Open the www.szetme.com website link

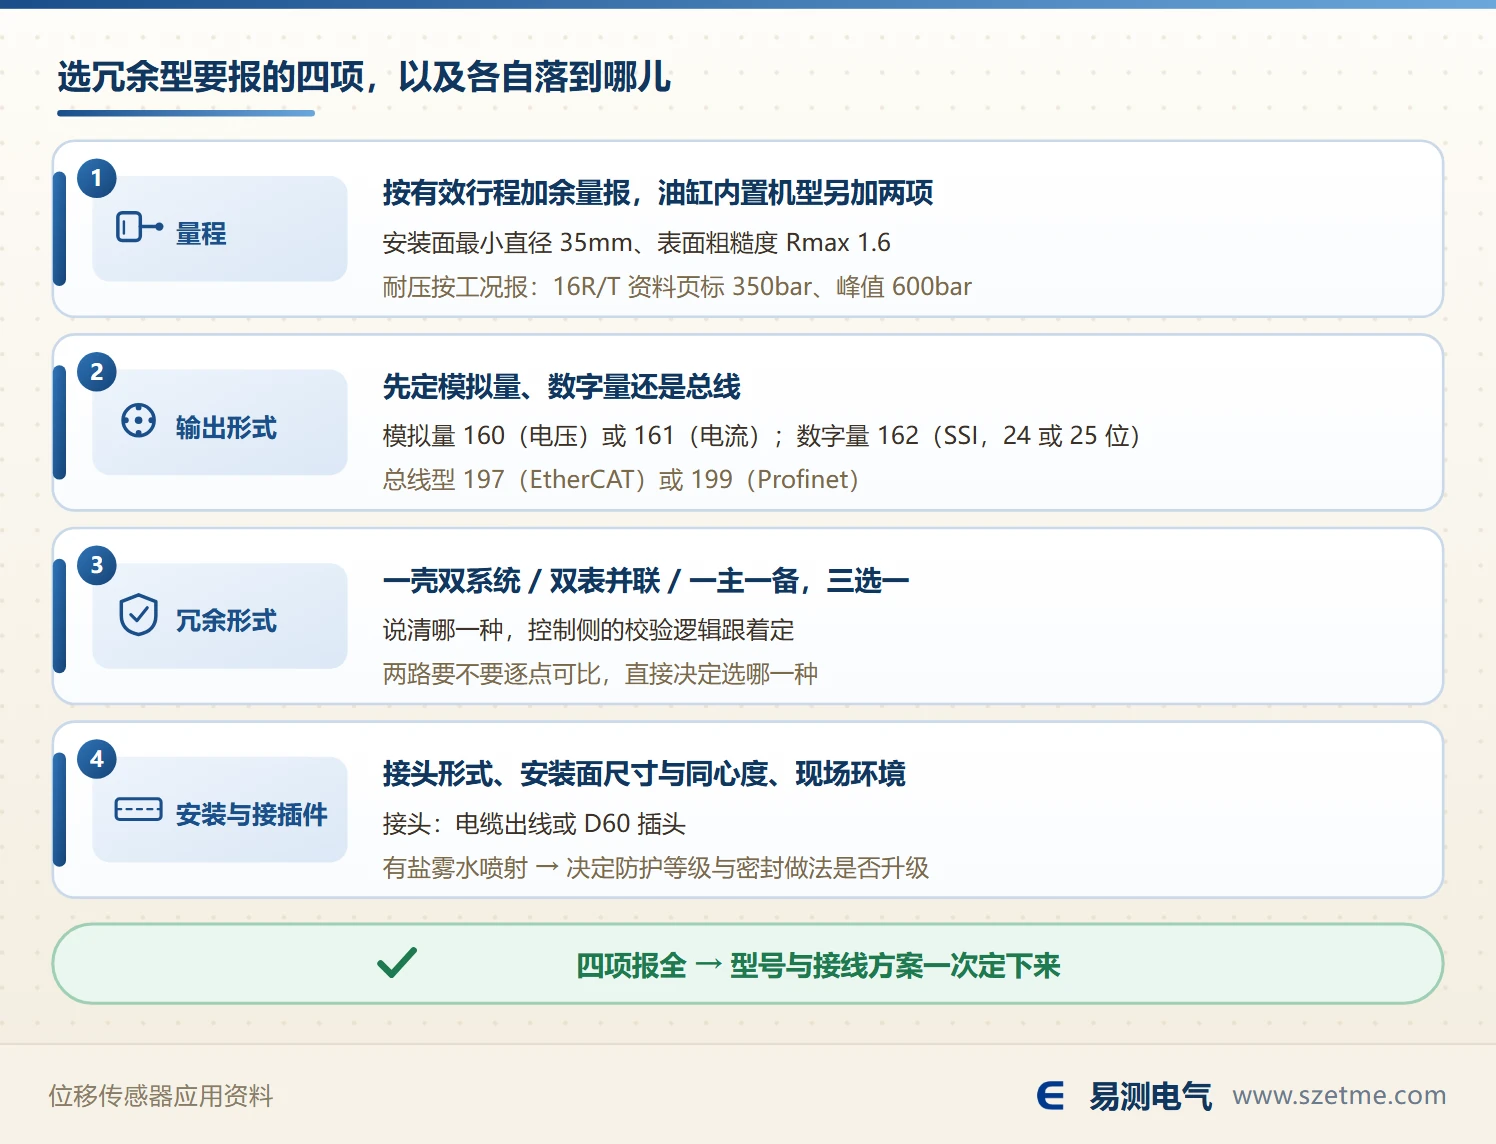(1339, 1096)
